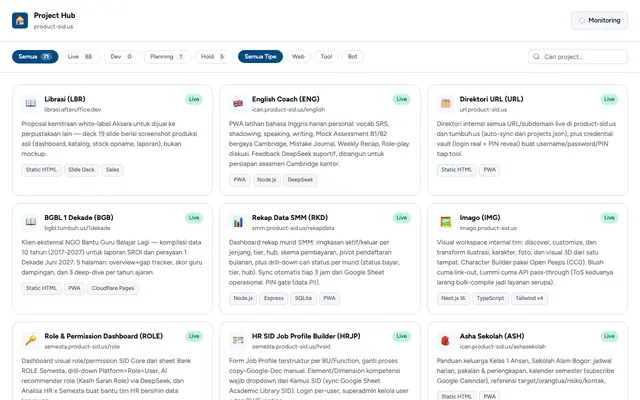Click the Asha Sekolah backpack icon
Screen dimensions: 640x400
pyautogui.click(x=446, y=340)
